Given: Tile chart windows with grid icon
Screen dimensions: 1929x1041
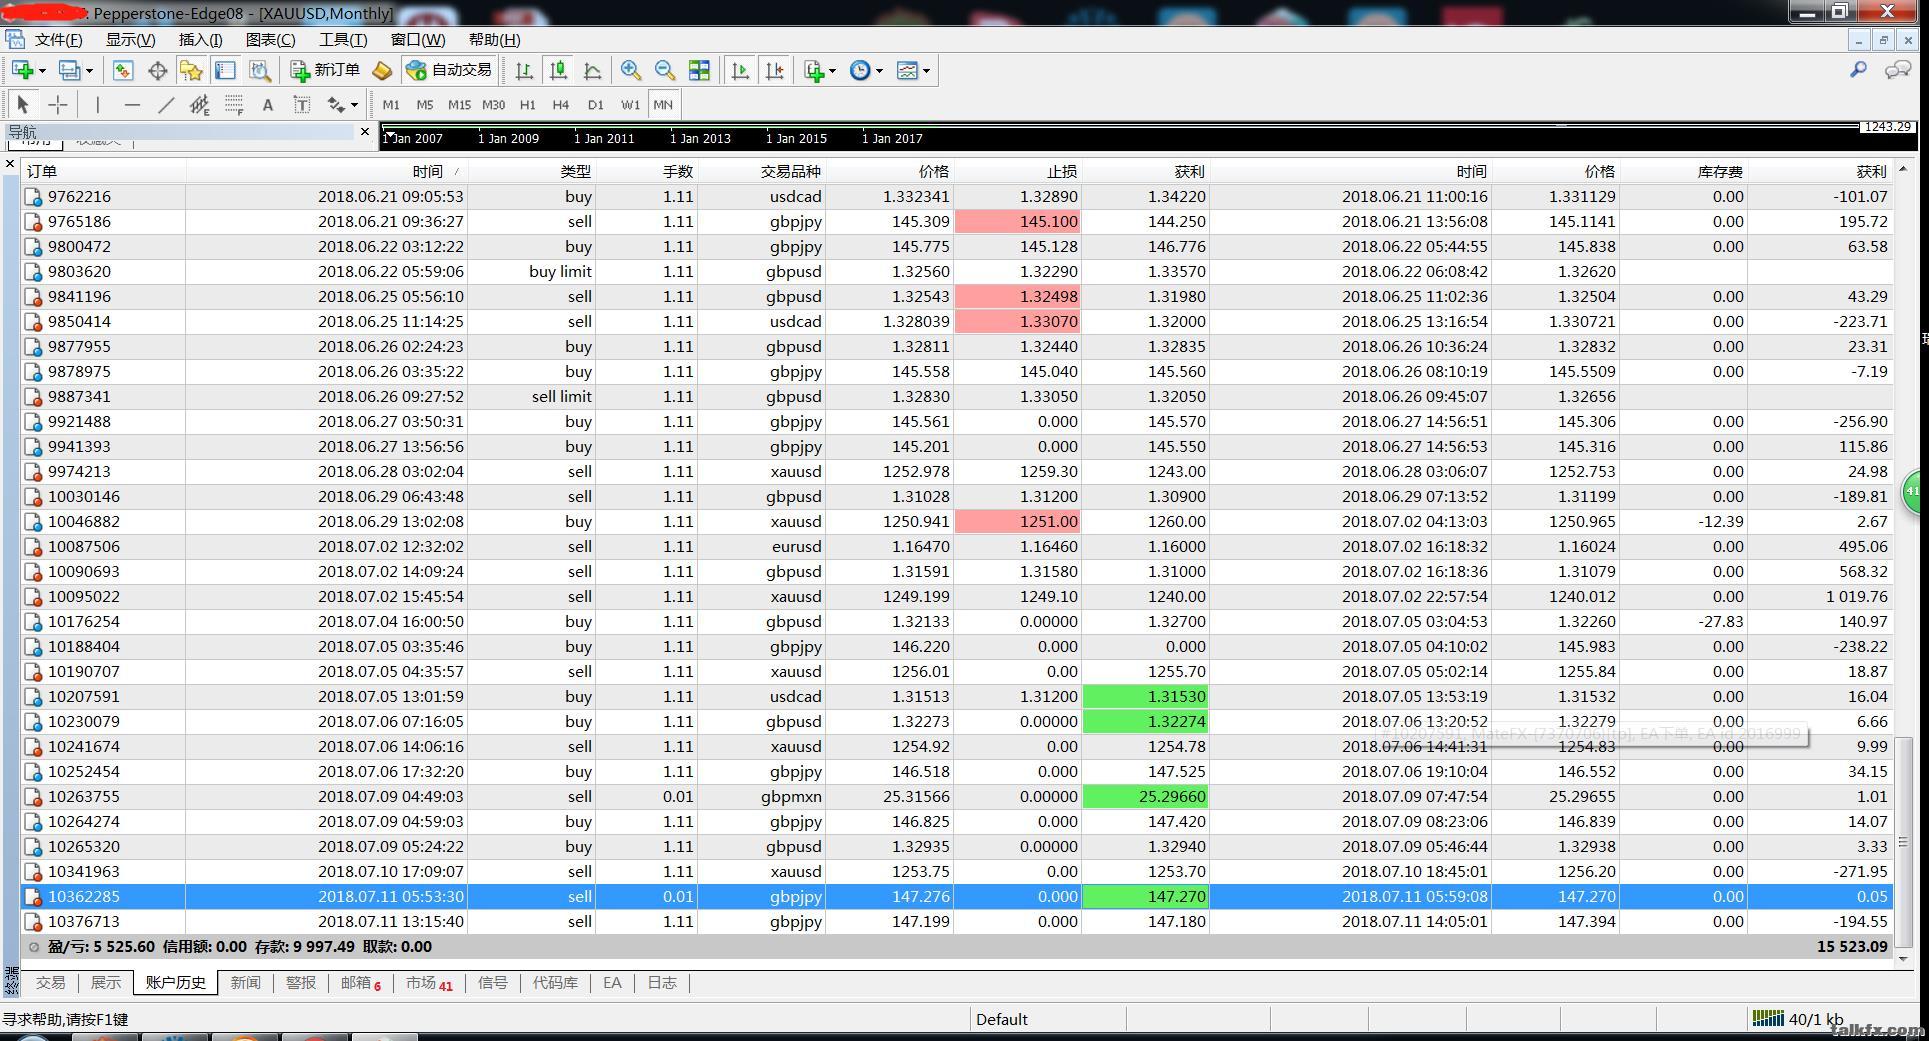Looking at the screenshot, I should [x=700, y=70].
